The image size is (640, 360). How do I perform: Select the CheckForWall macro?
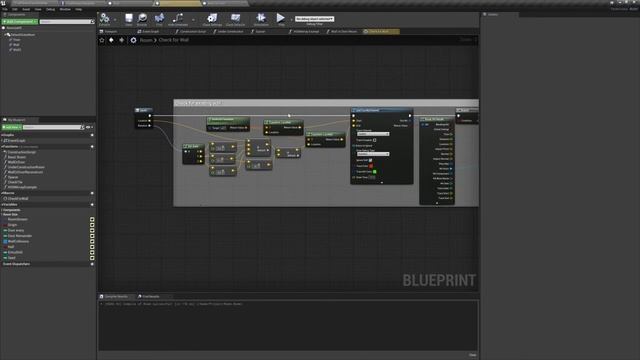[18, 199]
